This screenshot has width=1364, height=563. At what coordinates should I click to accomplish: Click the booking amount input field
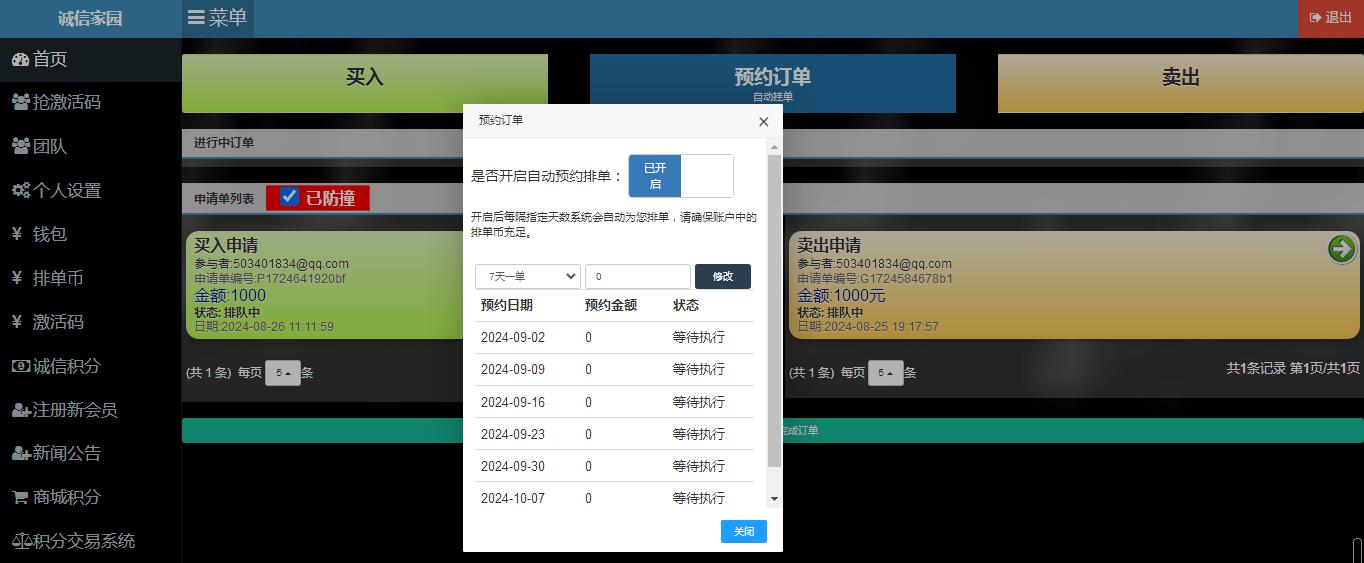point(637,276)
